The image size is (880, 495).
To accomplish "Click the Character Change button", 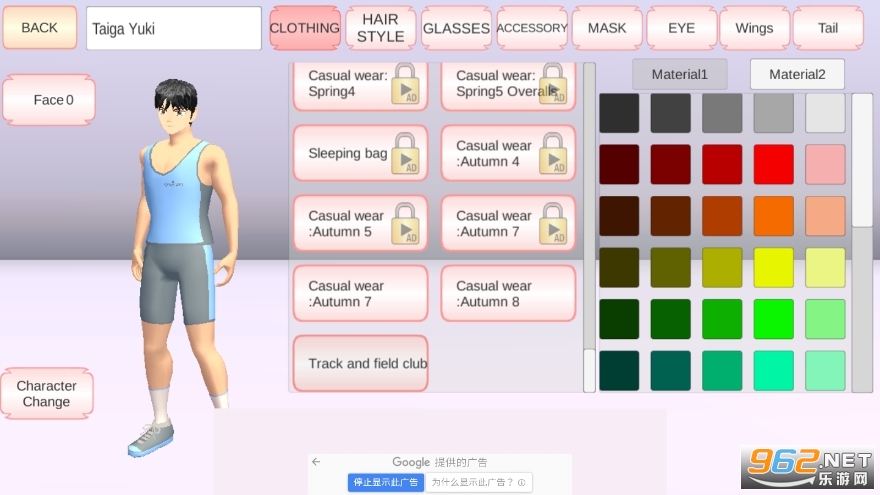I will [x=47, y=393].
